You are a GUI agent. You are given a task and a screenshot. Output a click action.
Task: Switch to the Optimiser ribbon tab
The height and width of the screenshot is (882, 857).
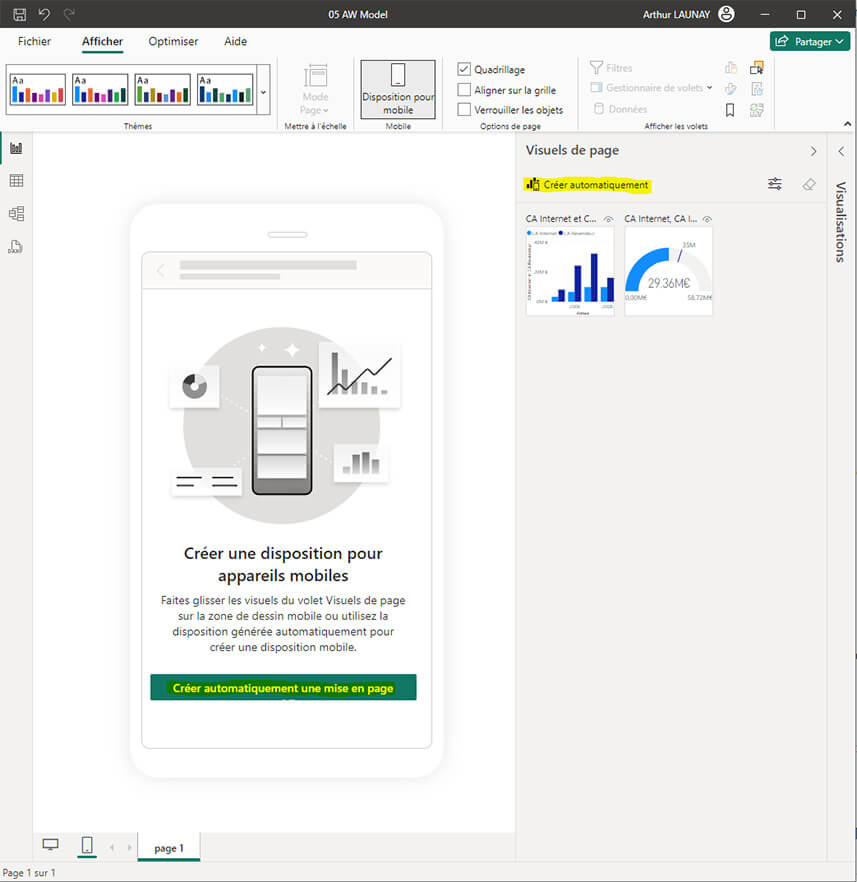click(x=173, y=41)
